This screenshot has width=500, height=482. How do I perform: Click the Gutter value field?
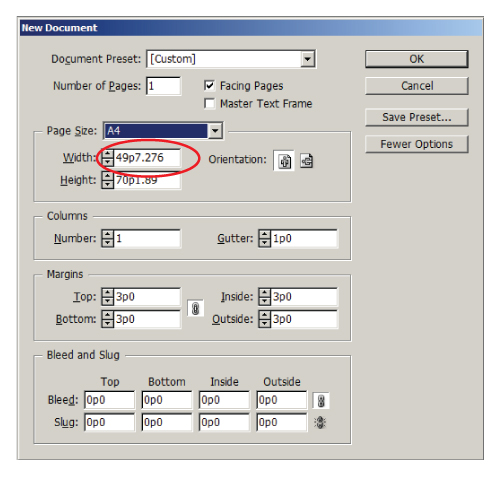304,238
